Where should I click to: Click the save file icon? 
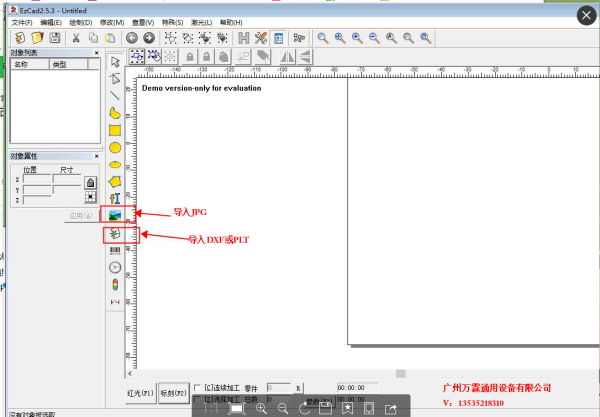coord(56,38)
